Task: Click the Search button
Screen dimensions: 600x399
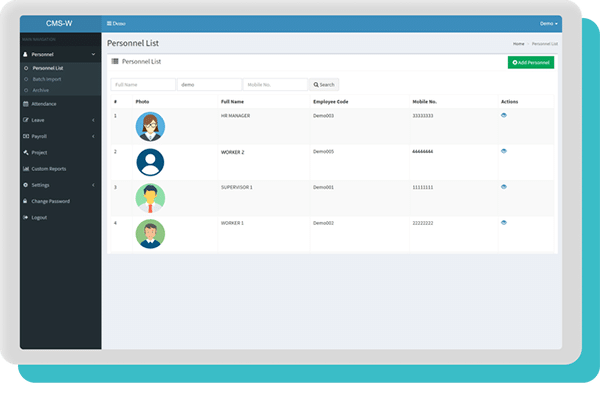Action: click(324, 85)
